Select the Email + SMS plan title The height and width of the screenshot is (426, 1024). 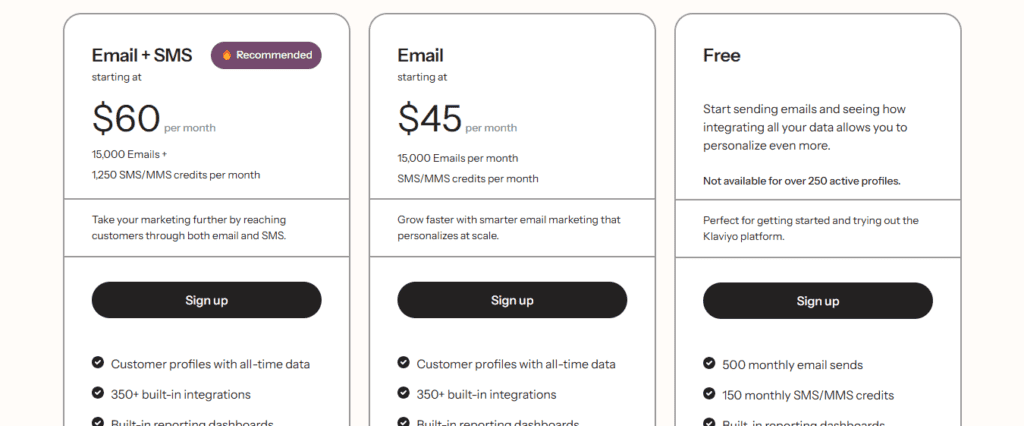click(142, 56)
